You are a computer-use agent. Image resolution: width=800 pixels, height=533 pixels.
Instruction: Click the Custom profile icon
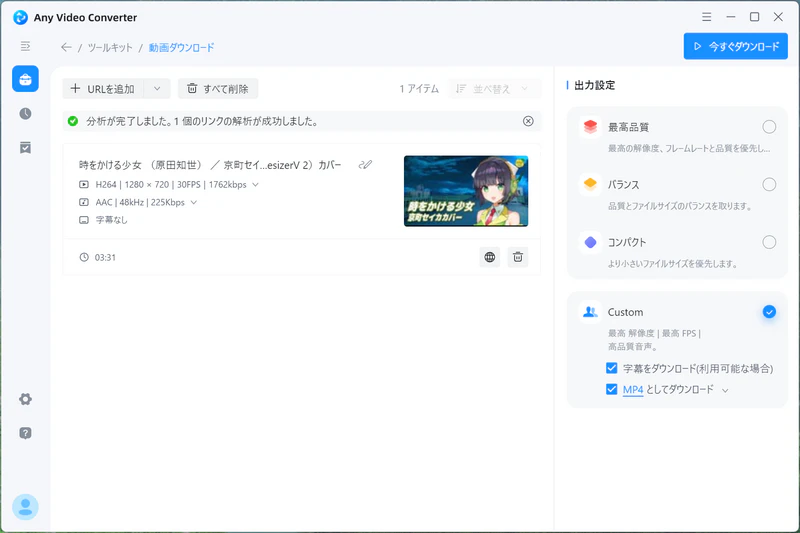click(x=590, y=312)
